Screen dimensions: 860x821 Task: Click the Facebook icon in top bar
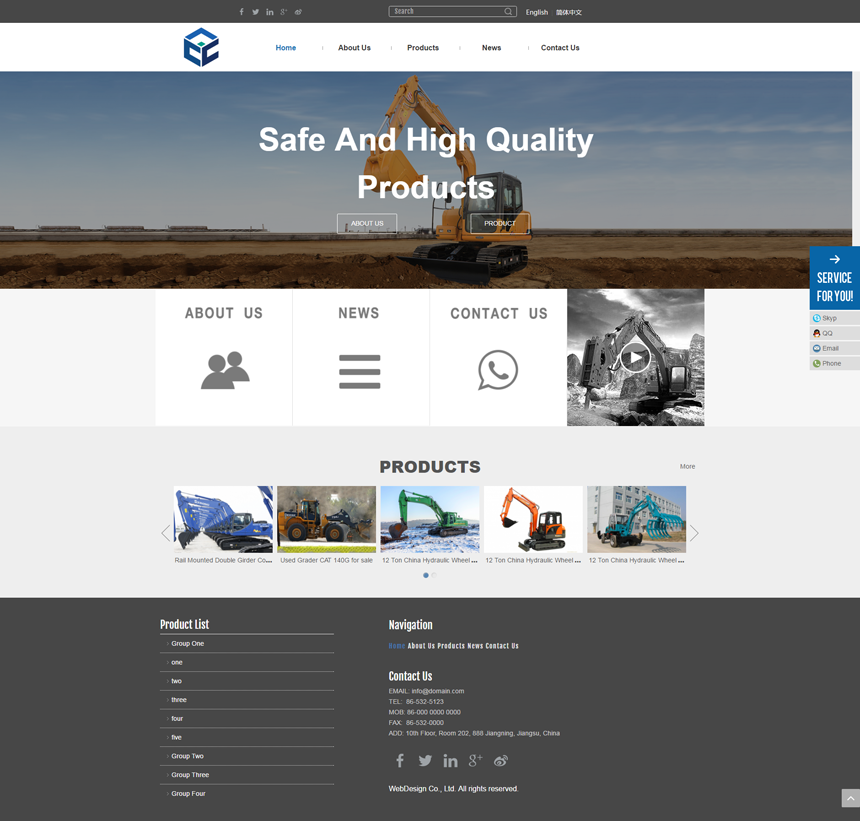241,12
